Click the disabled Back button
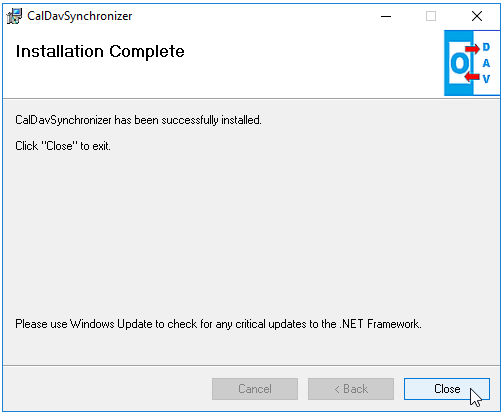The height and width of the screenshot is (415, 504). (x=351, y=389)
